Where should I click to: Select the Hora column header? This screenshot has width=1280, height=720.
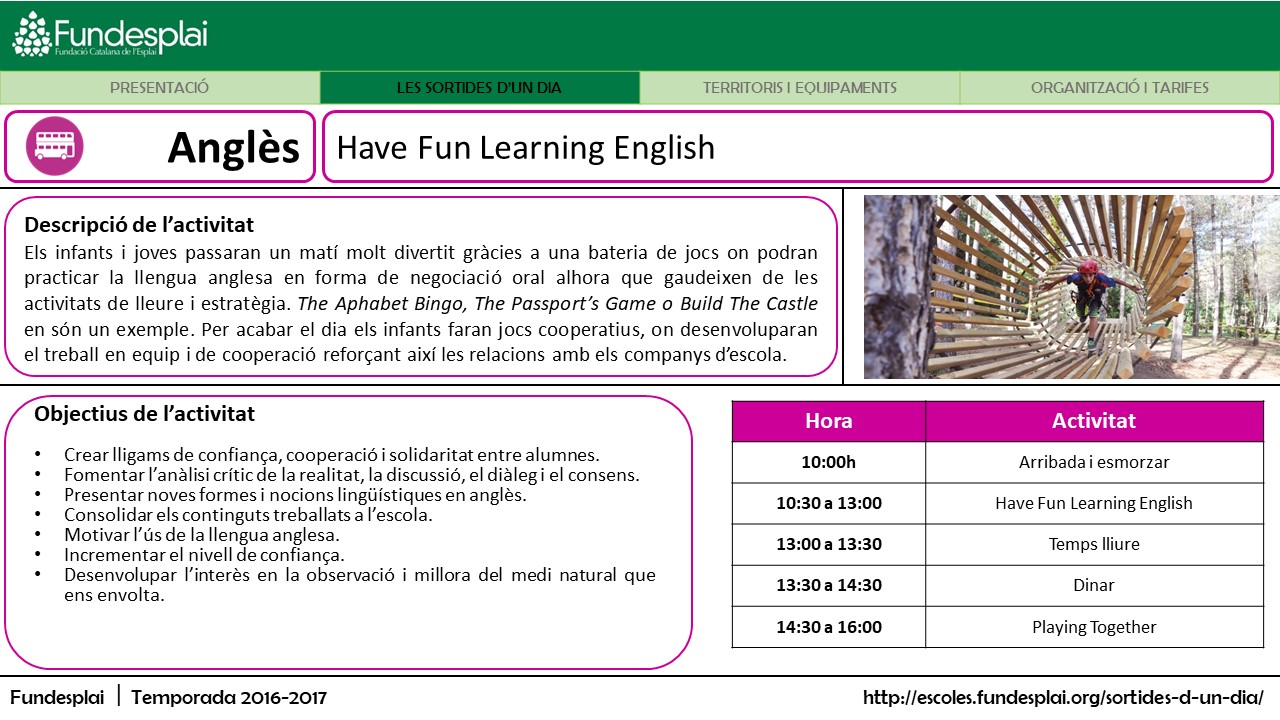coord(828,421)
